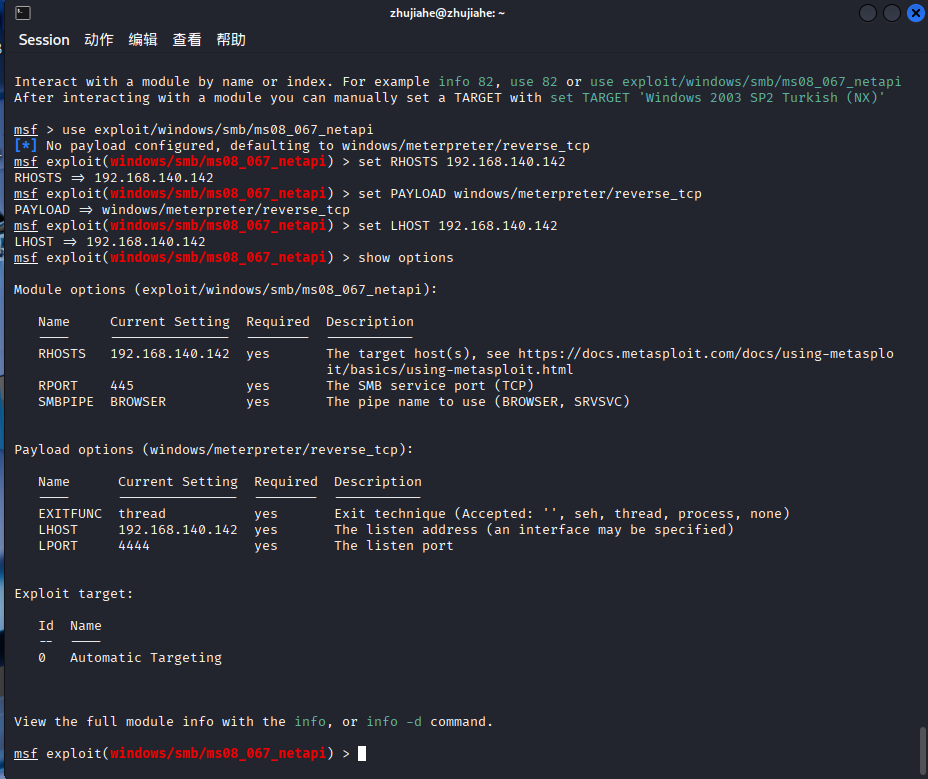Click the 'Exploit target:' heading
The height and width of the screenshot is (779, 928).
(x=74, y=594)
